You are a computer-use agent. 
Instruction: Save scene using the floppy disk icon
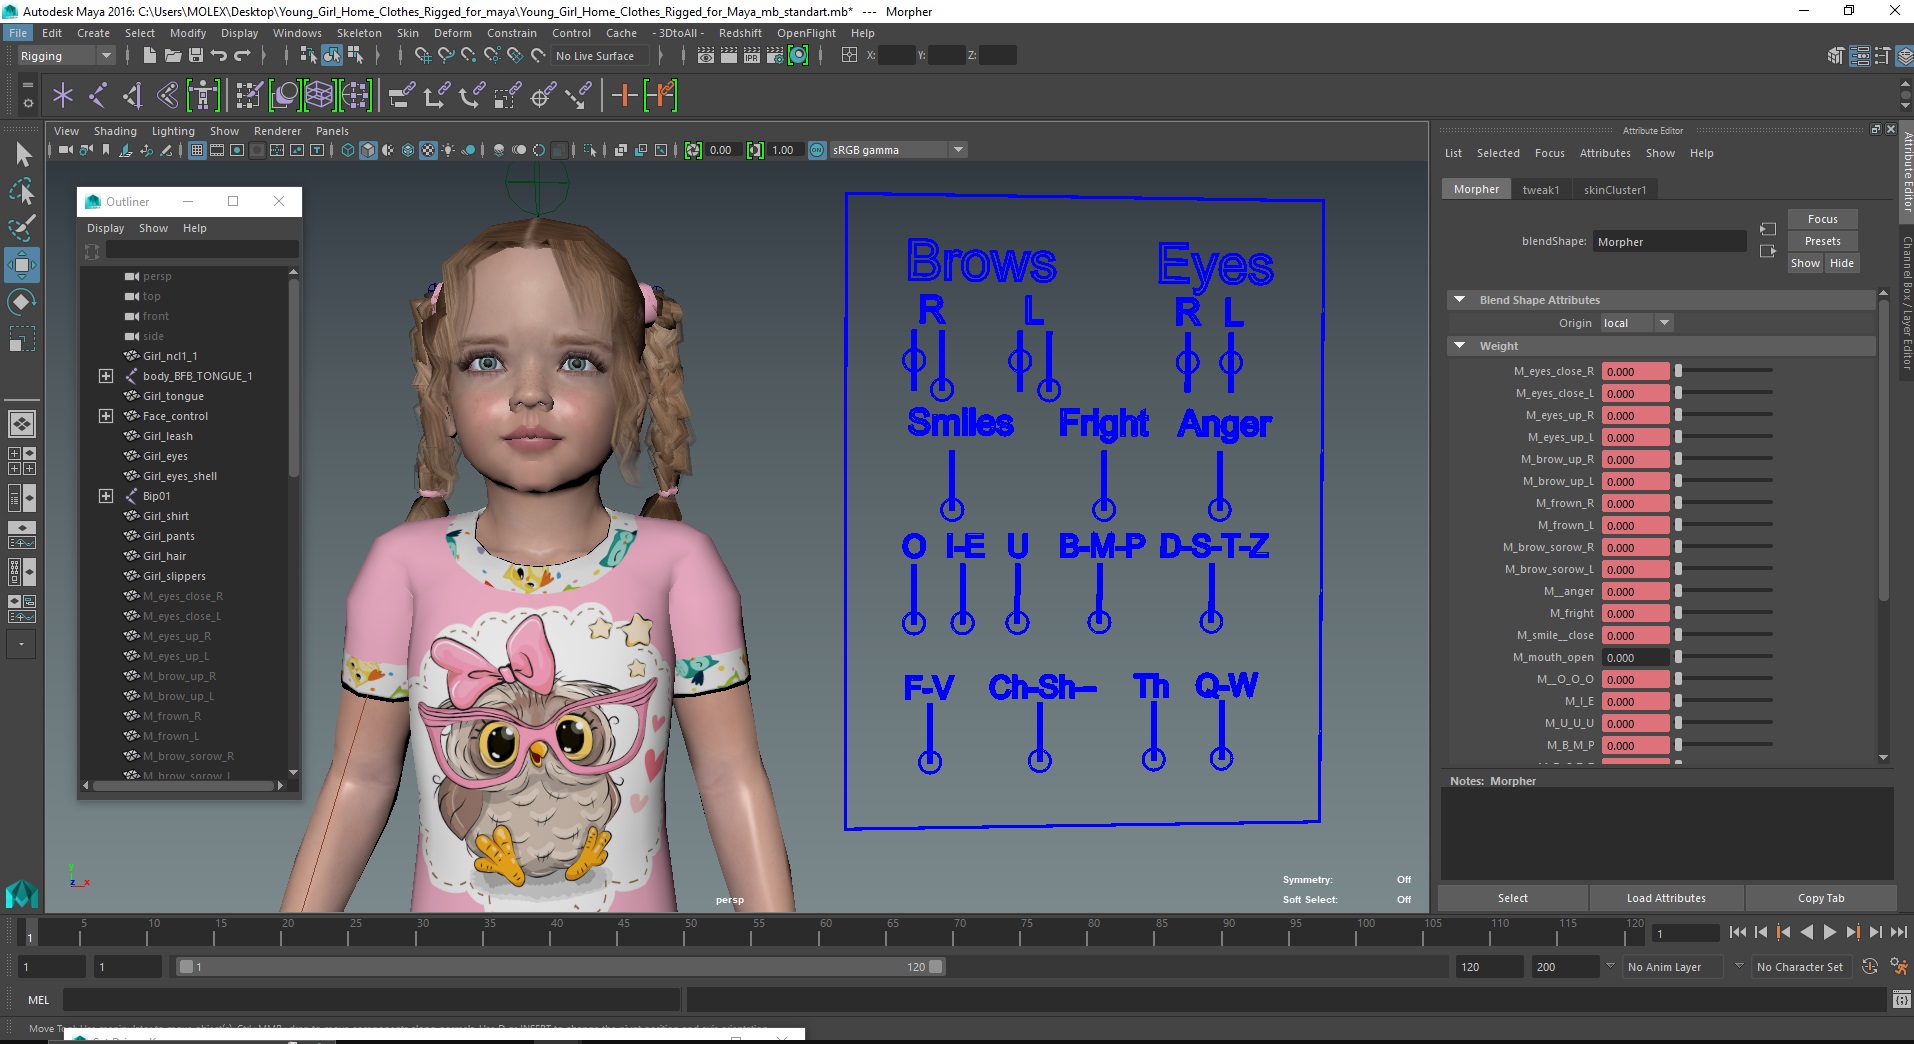click(x=196, y=56)
